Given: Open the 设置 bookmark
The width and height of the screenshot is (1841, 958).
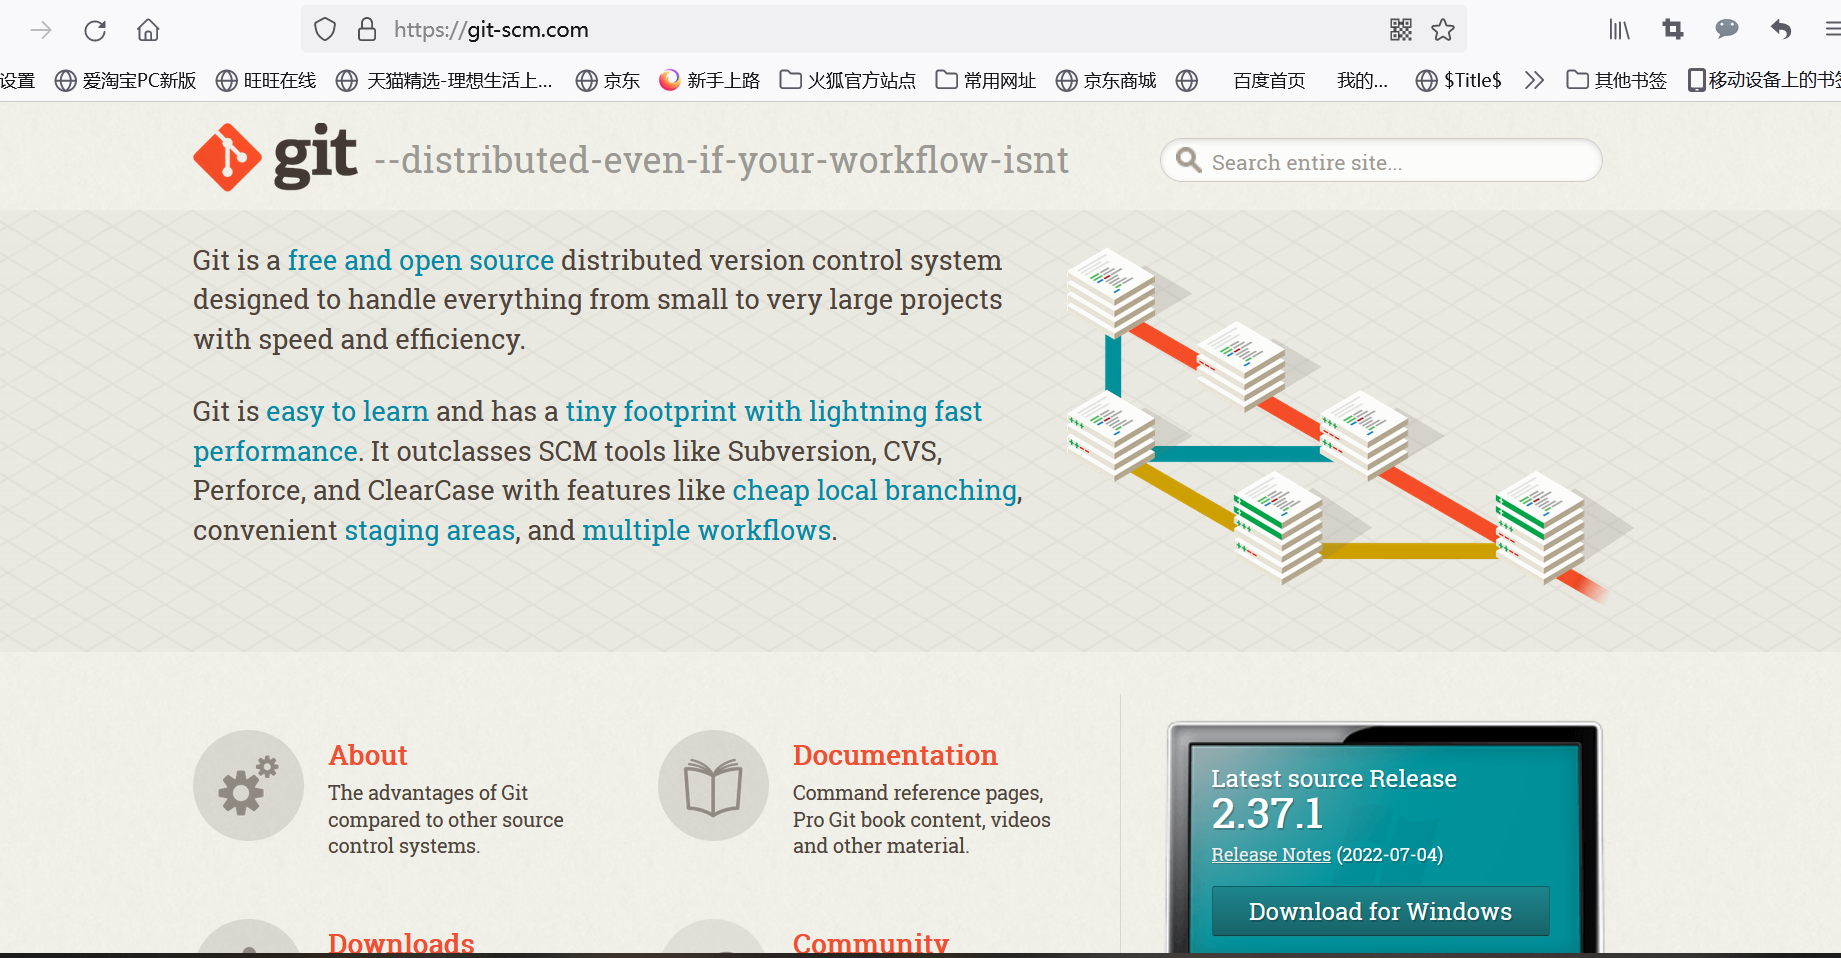Looking at the screenshot, I should coord(17,81).
